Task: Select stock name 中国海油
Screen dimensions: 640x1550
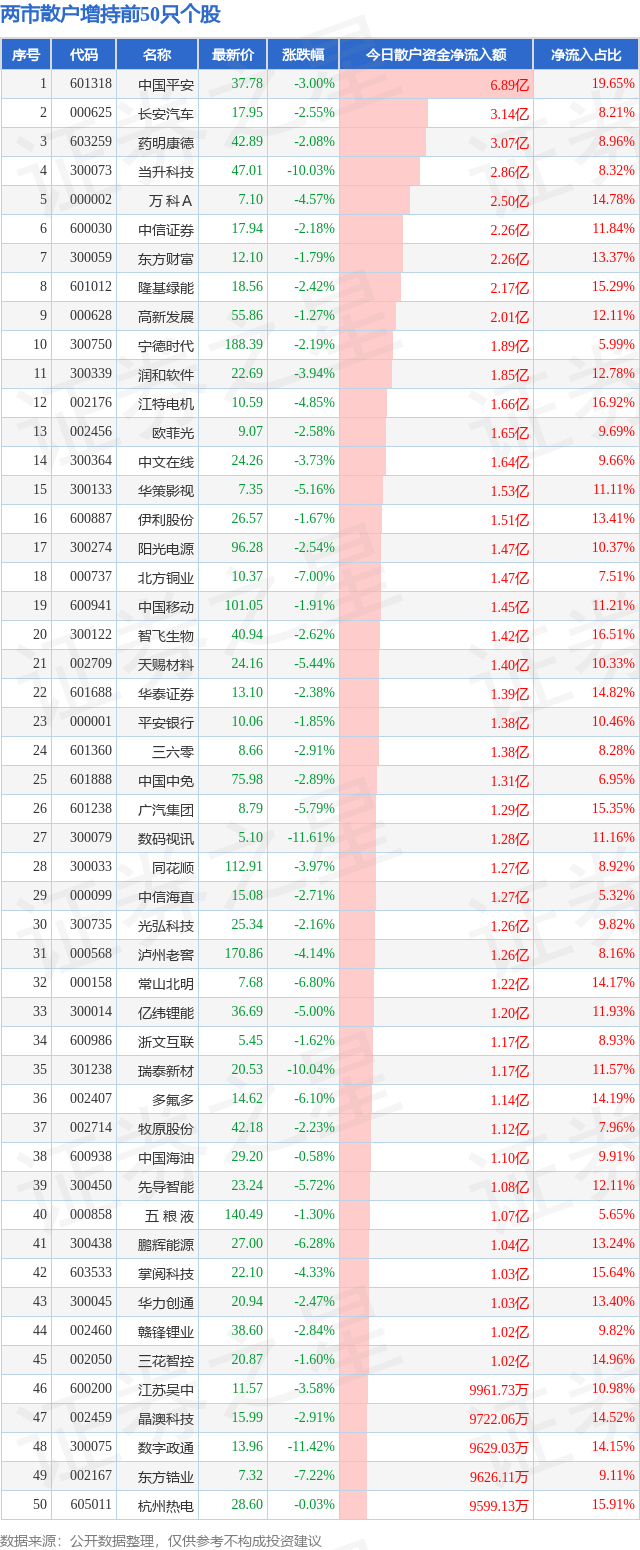Action: click(x=166, y=1158)
